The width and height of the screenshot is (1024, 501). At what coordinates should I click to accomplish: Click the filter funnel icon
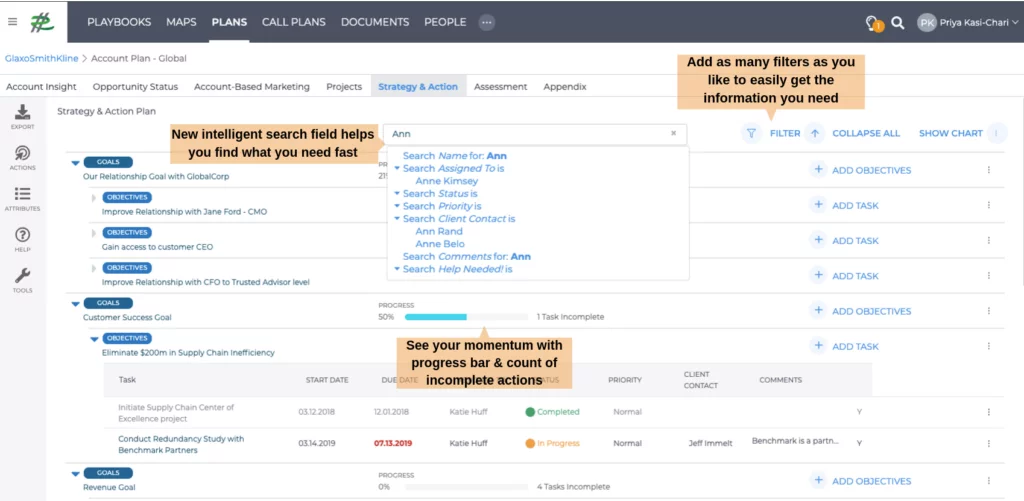click(751, 133)
